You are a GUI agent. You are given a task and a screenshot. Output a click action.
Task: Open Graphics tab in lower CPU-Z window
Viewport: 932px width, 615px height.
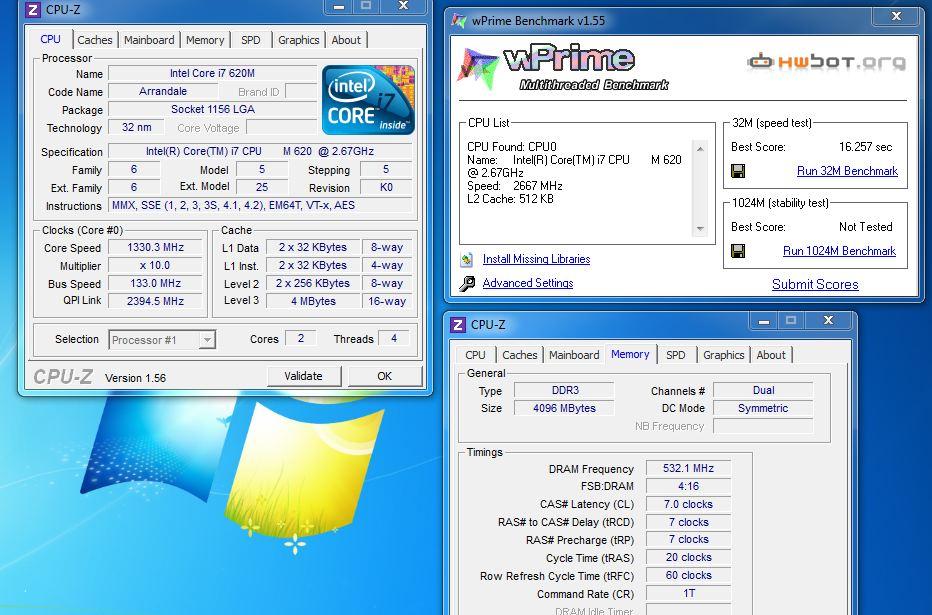click(x=723, y=355)
